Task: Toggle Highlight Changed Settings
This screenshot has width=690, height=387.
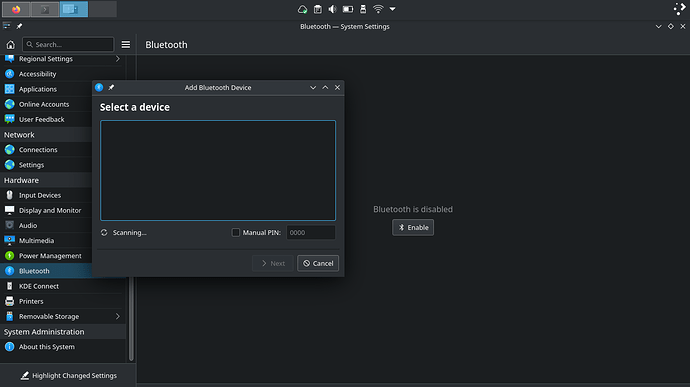Action: tap(68, 376)
